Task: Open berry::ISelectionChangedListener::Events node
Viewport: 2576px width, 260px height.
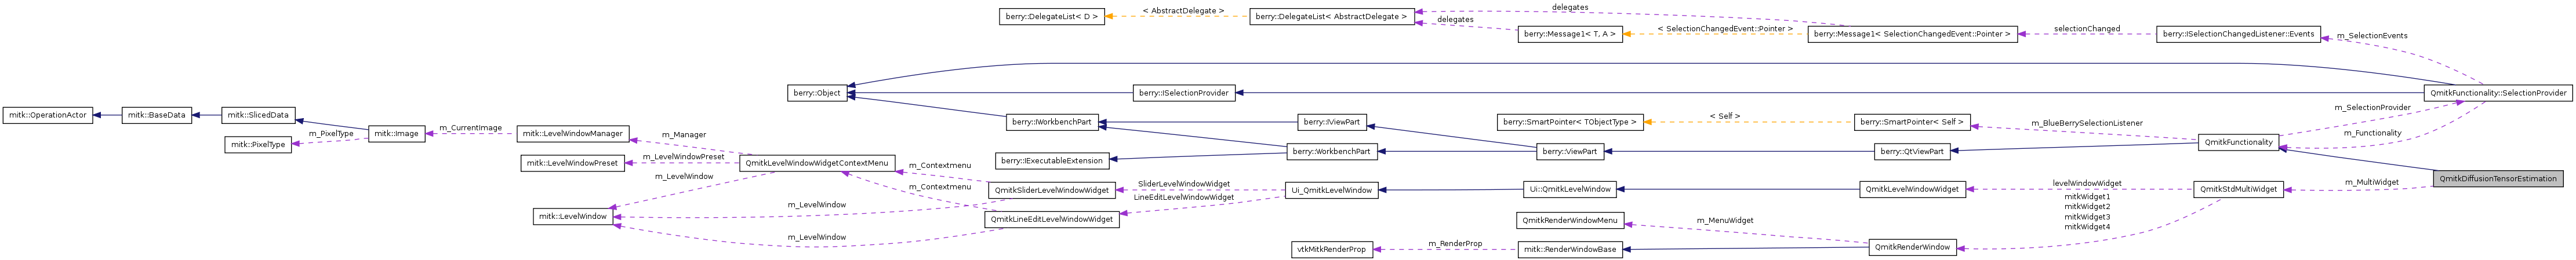Action: [2238, 34]
